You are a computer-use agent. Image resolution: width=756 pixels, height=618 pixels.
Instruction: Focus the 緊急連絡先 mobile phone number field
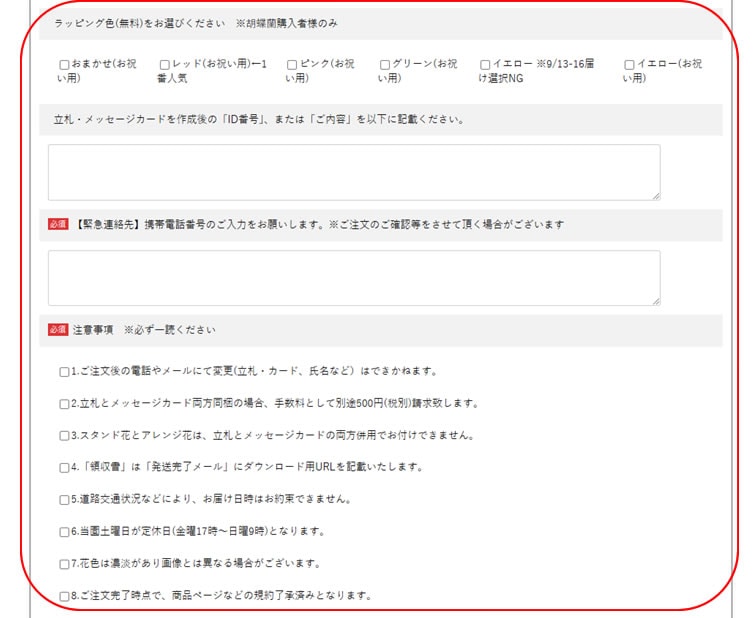pos(353,278)
